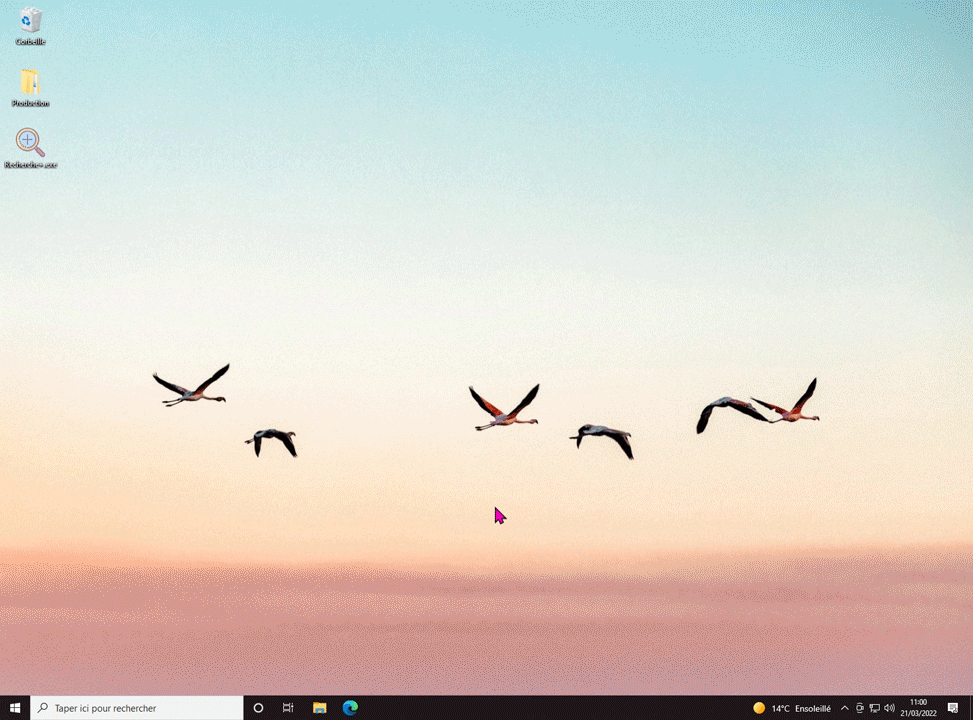Open the volume speaker tray icon
The width and height of the screenshot is (973, 720).
889,708
